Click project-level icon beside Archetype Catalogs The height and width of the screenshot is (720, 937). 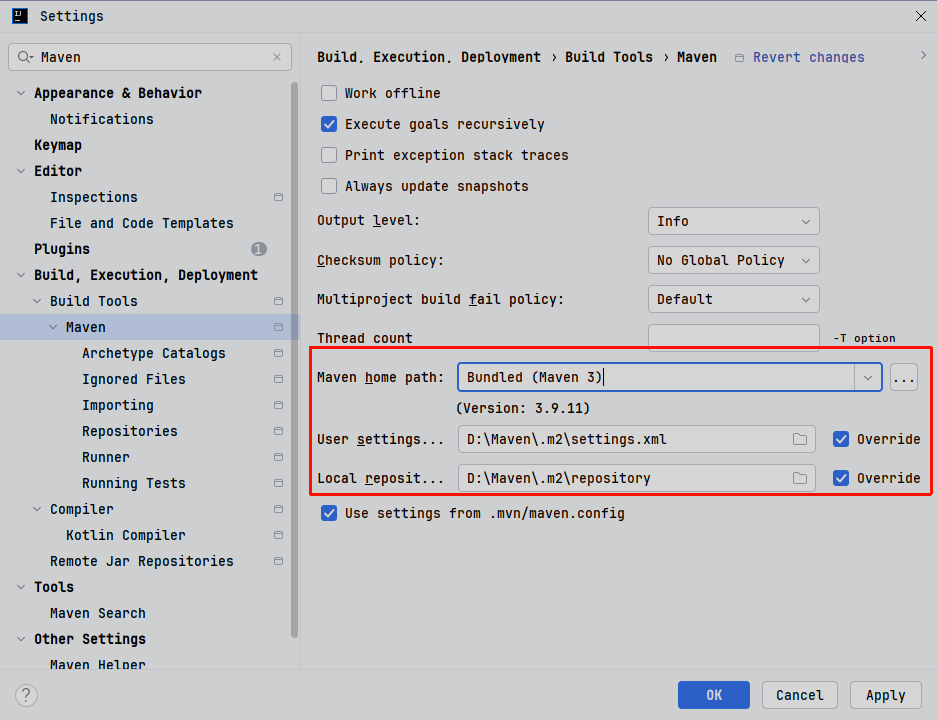pyautogui.click(x=278, y=353)
